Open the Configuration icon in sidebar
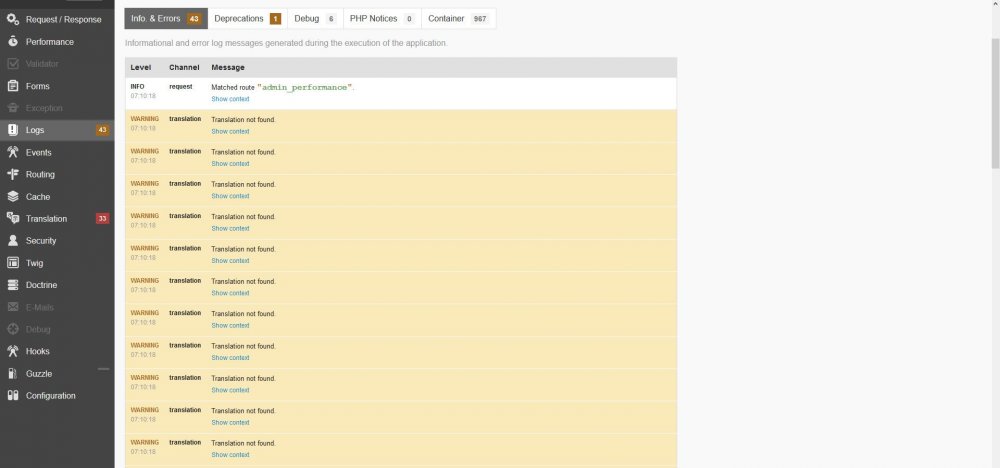 point(13,395)
